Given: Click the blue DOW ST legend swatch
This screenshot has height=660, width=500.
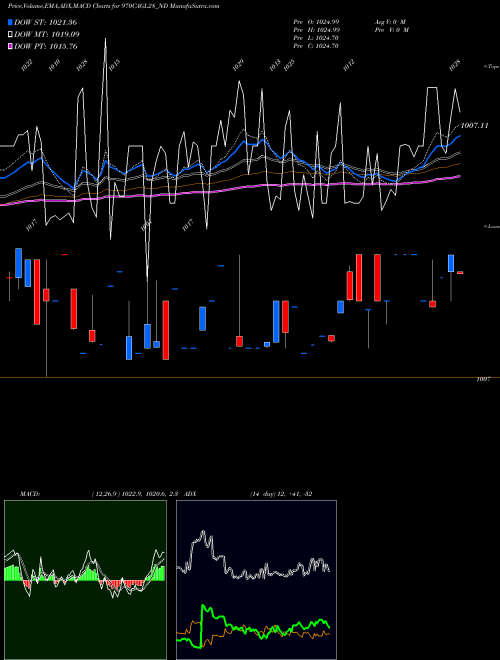Looking at the screenshot, I should [x=10, y=22].
